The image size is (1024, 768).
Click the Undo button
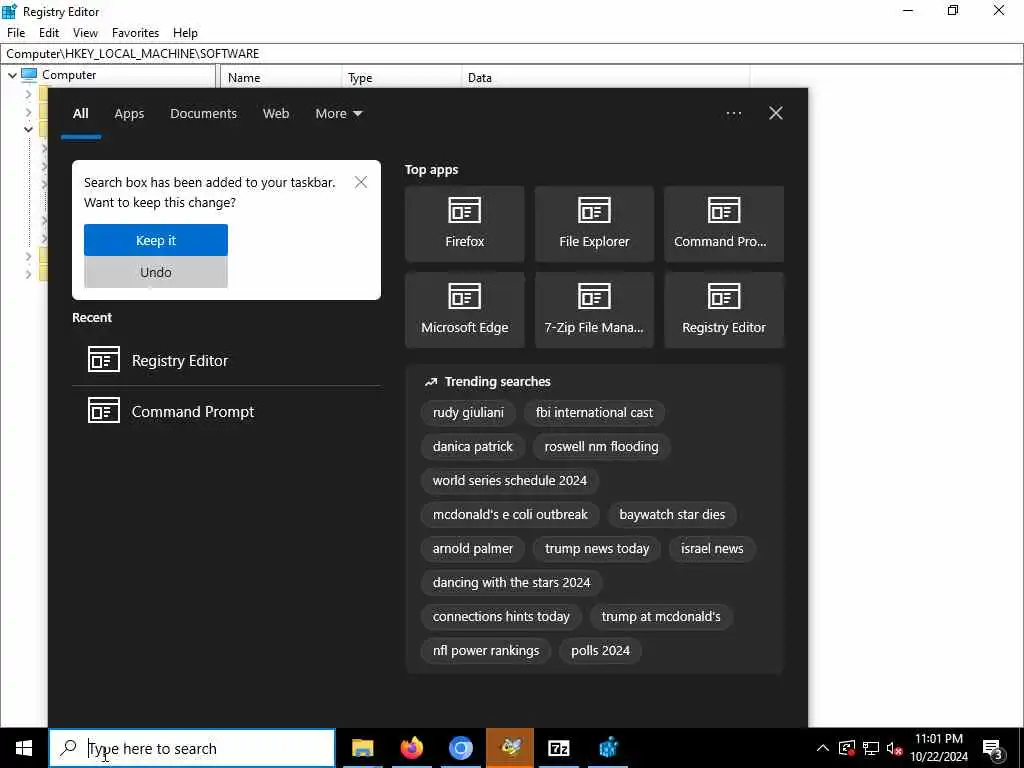coord(156,272)
